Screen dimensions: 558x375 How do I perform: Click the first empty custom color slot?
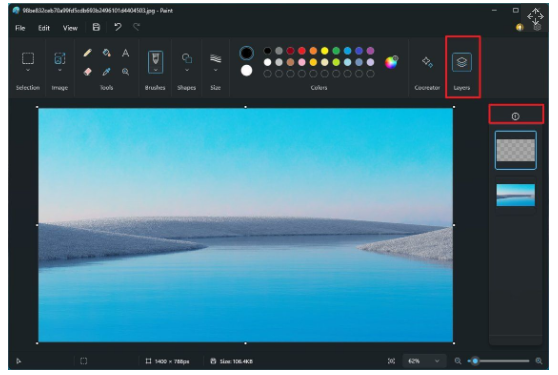268,74
